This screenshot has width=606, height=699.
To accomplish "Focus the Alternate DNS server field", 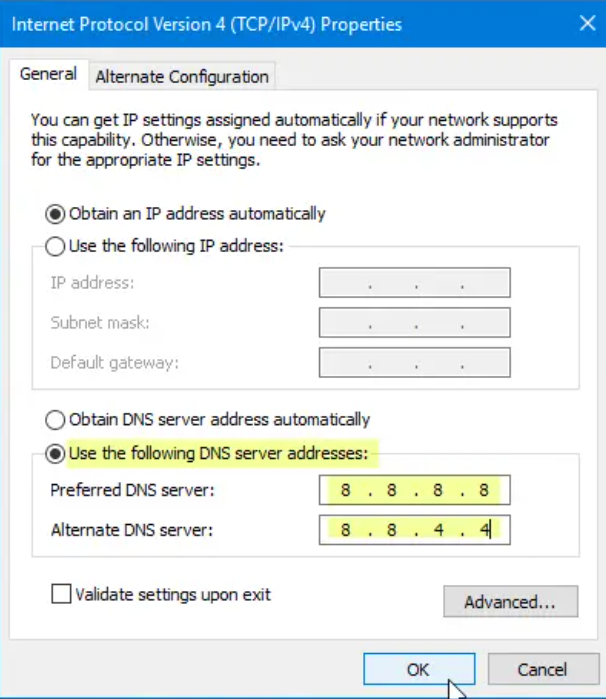I will [x=414, y=529].
